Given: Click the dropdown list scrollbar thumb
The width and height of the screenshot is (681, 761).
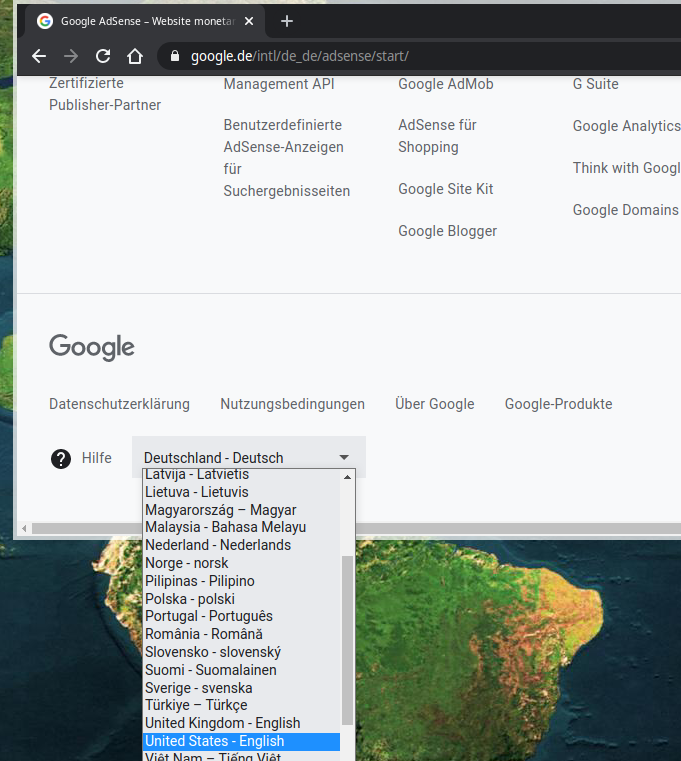Looking at the screenshot, I should (x=348, y=640).
